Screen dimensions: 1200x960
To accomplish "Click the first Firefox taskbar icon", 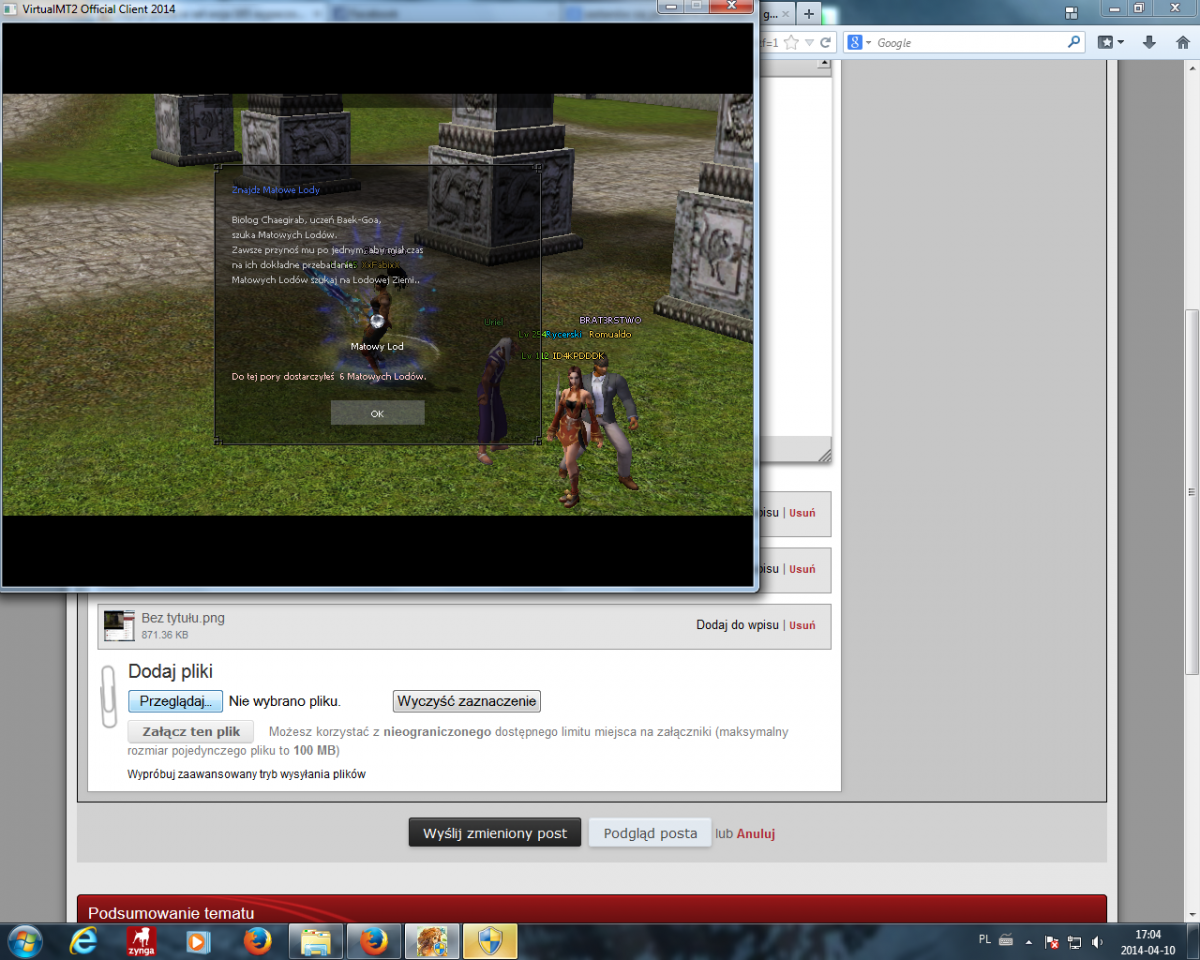I will [x=257, y=941].
